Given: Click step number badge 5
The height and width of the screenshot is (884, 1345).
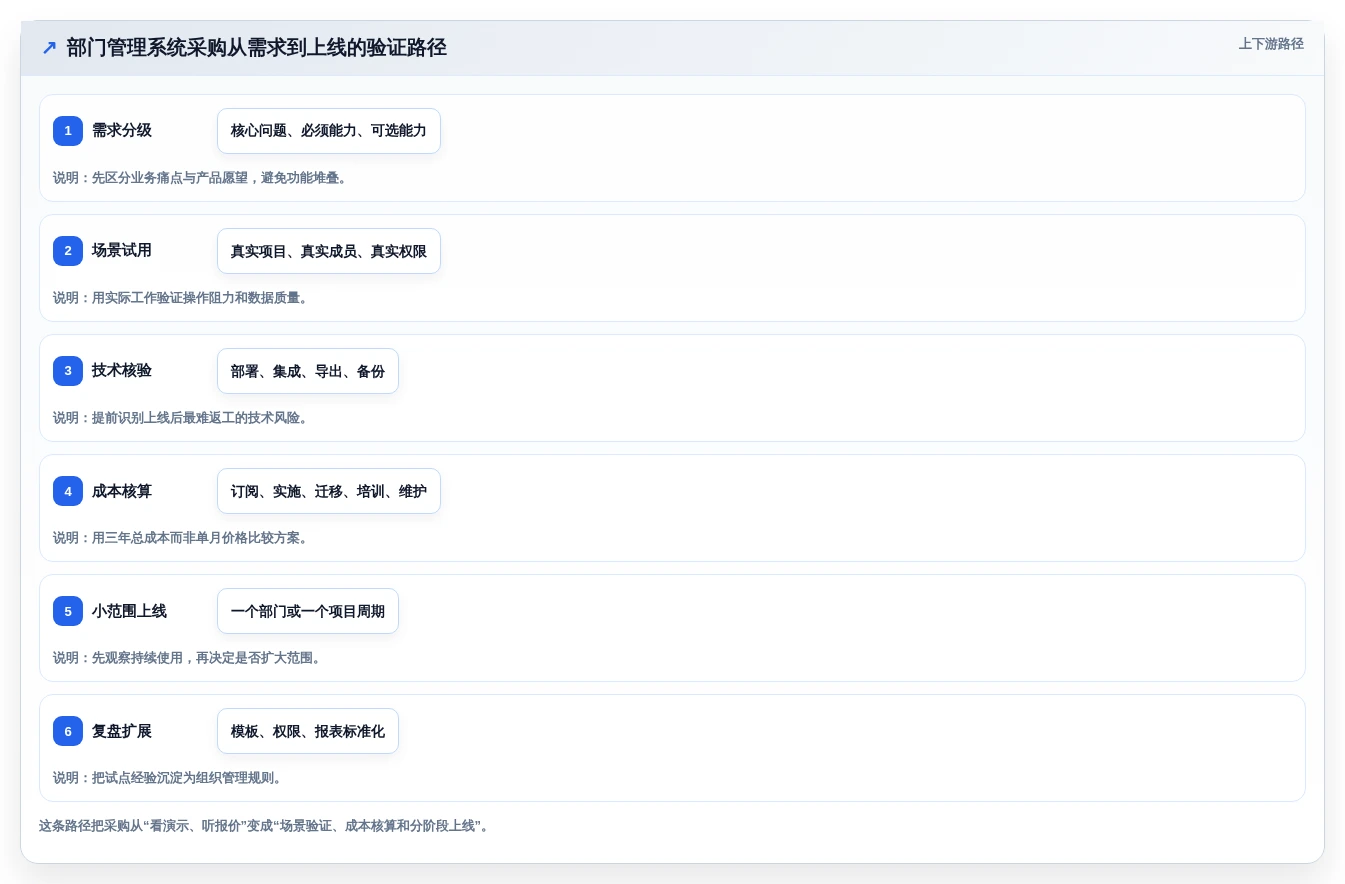Looking at the screenshot, I should point(68,611).
